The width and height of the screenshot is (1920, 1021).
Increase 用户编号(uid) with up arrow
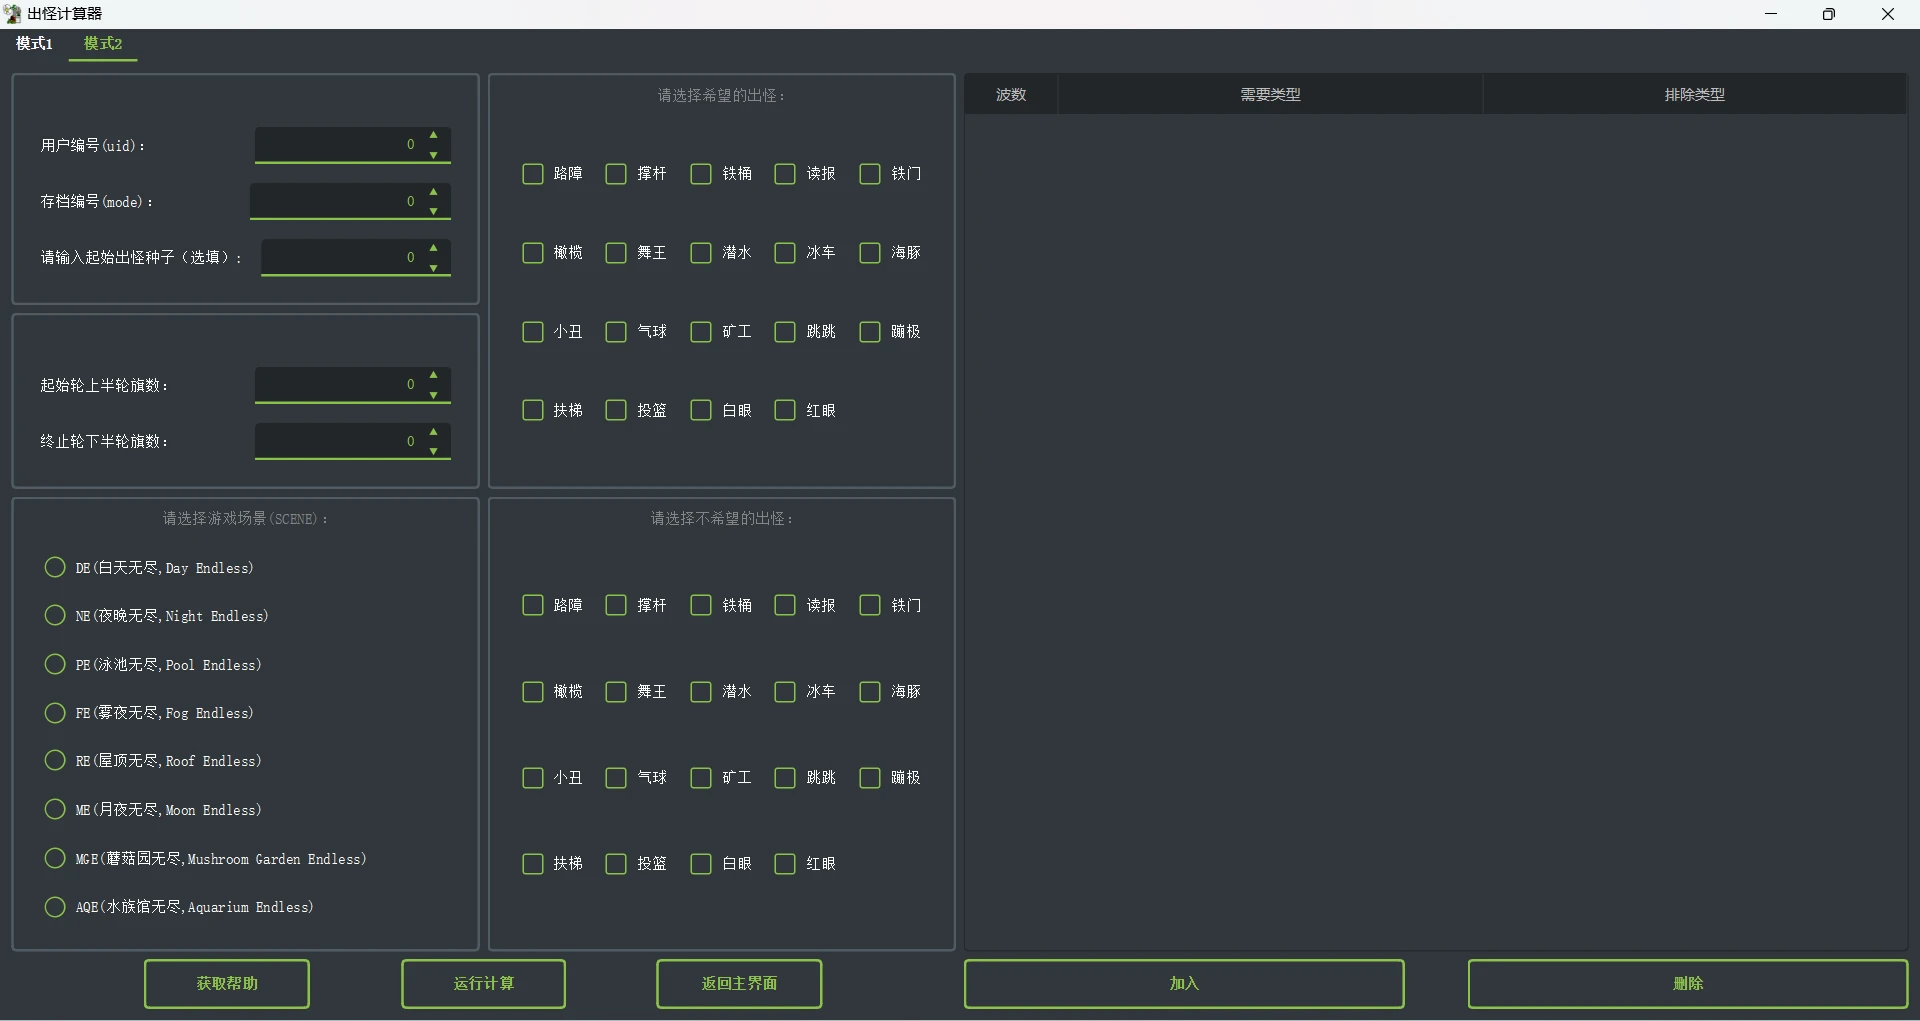coord(434,135)
